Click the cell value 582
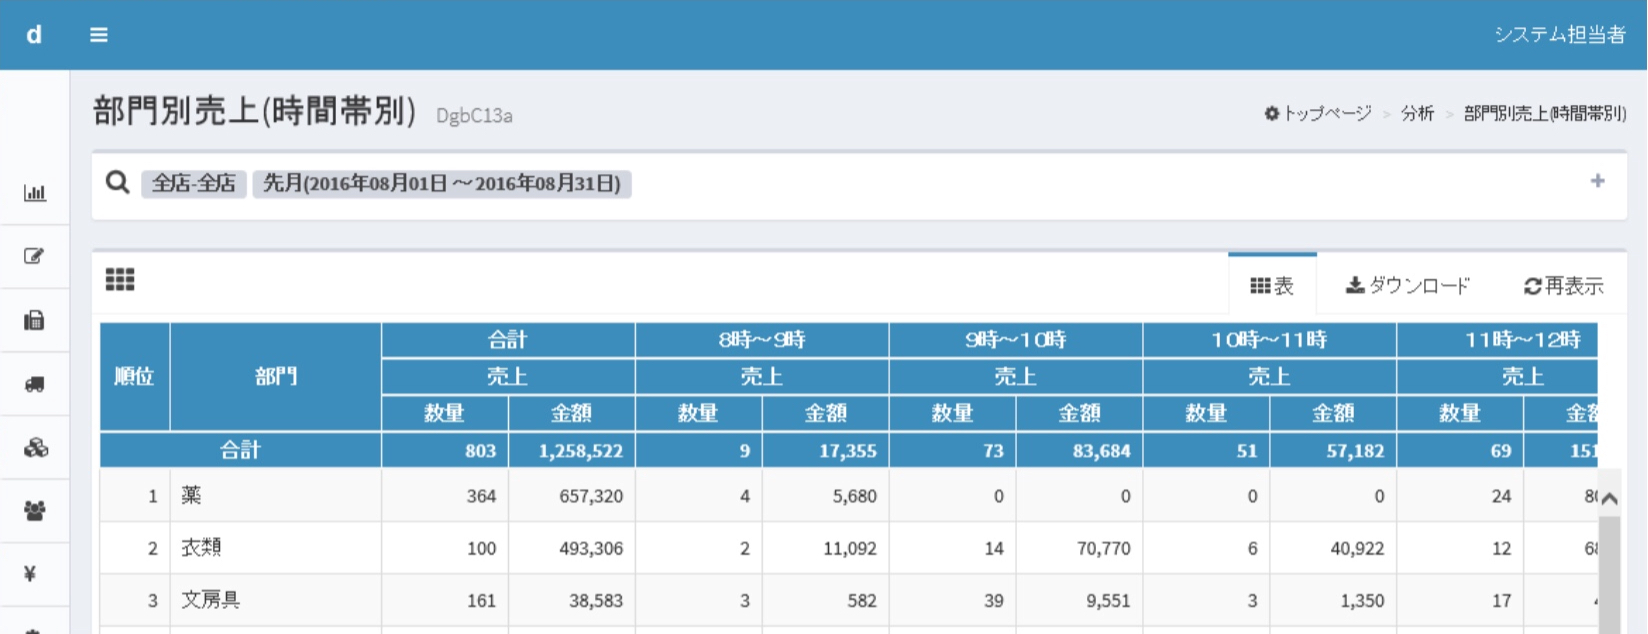This screenshot has height=634, width=1648. coord(862,601)
